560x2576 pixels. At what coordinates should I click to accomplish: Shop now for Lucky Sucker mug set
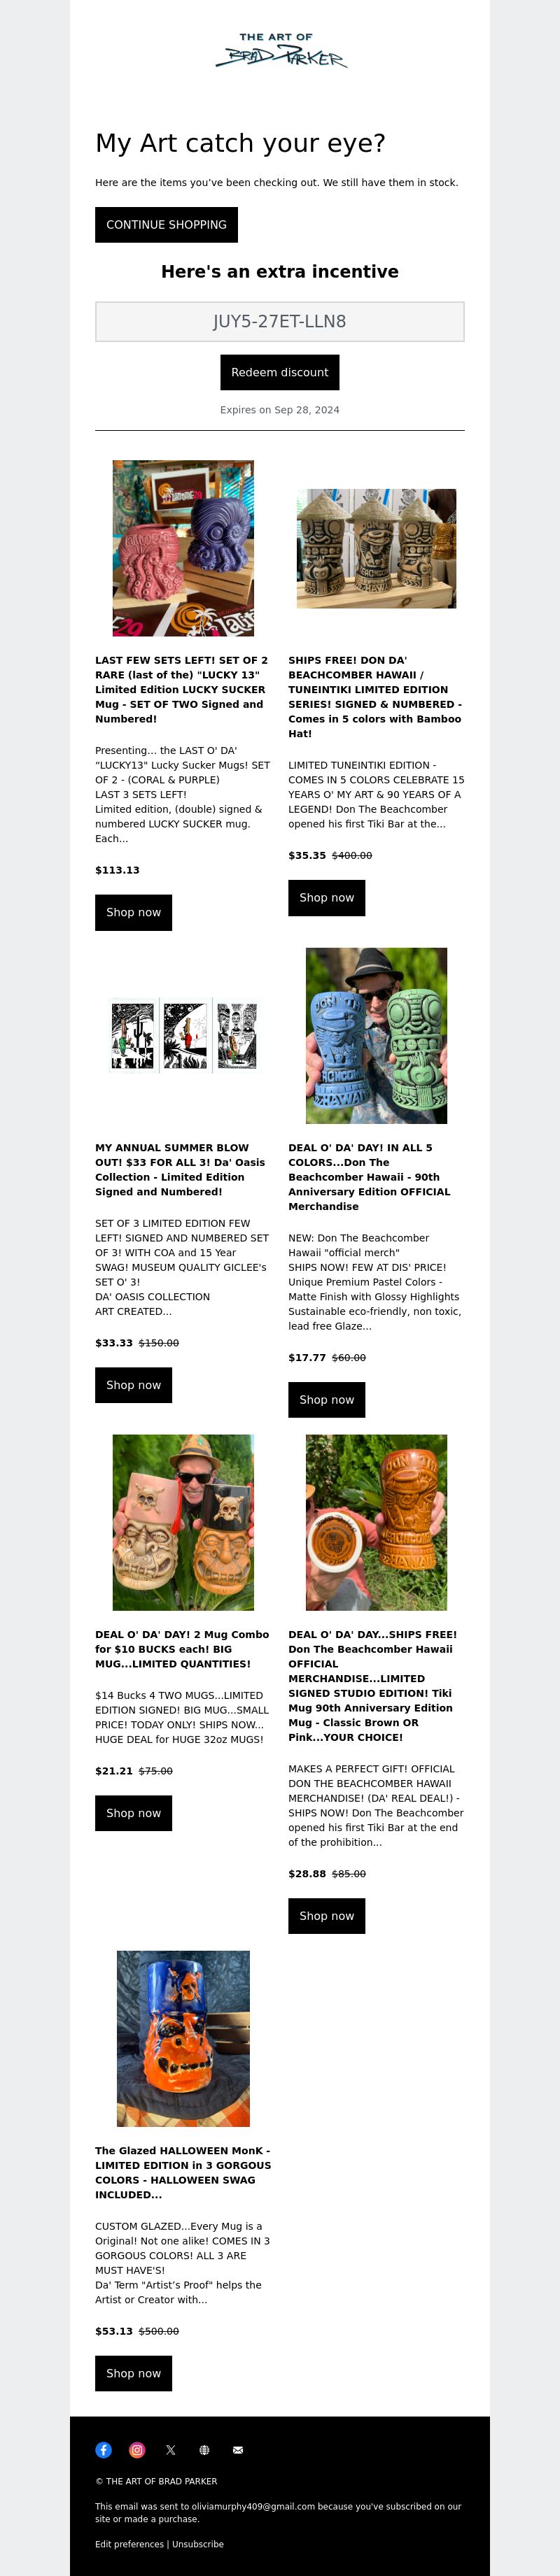pos(133,912)
